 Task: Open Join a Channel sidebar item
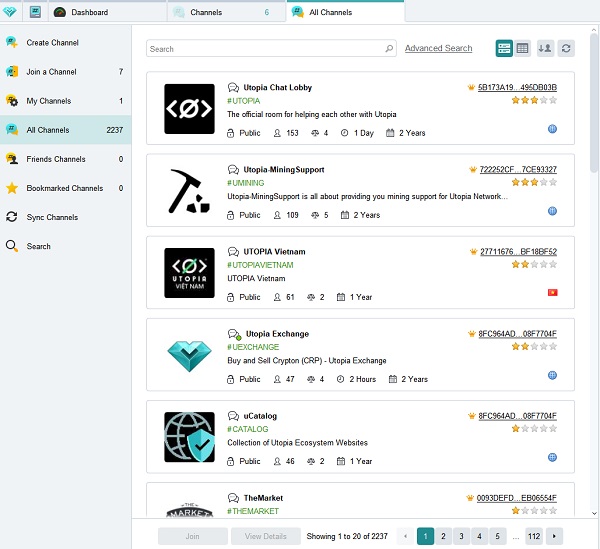click(x=65, y=72)
